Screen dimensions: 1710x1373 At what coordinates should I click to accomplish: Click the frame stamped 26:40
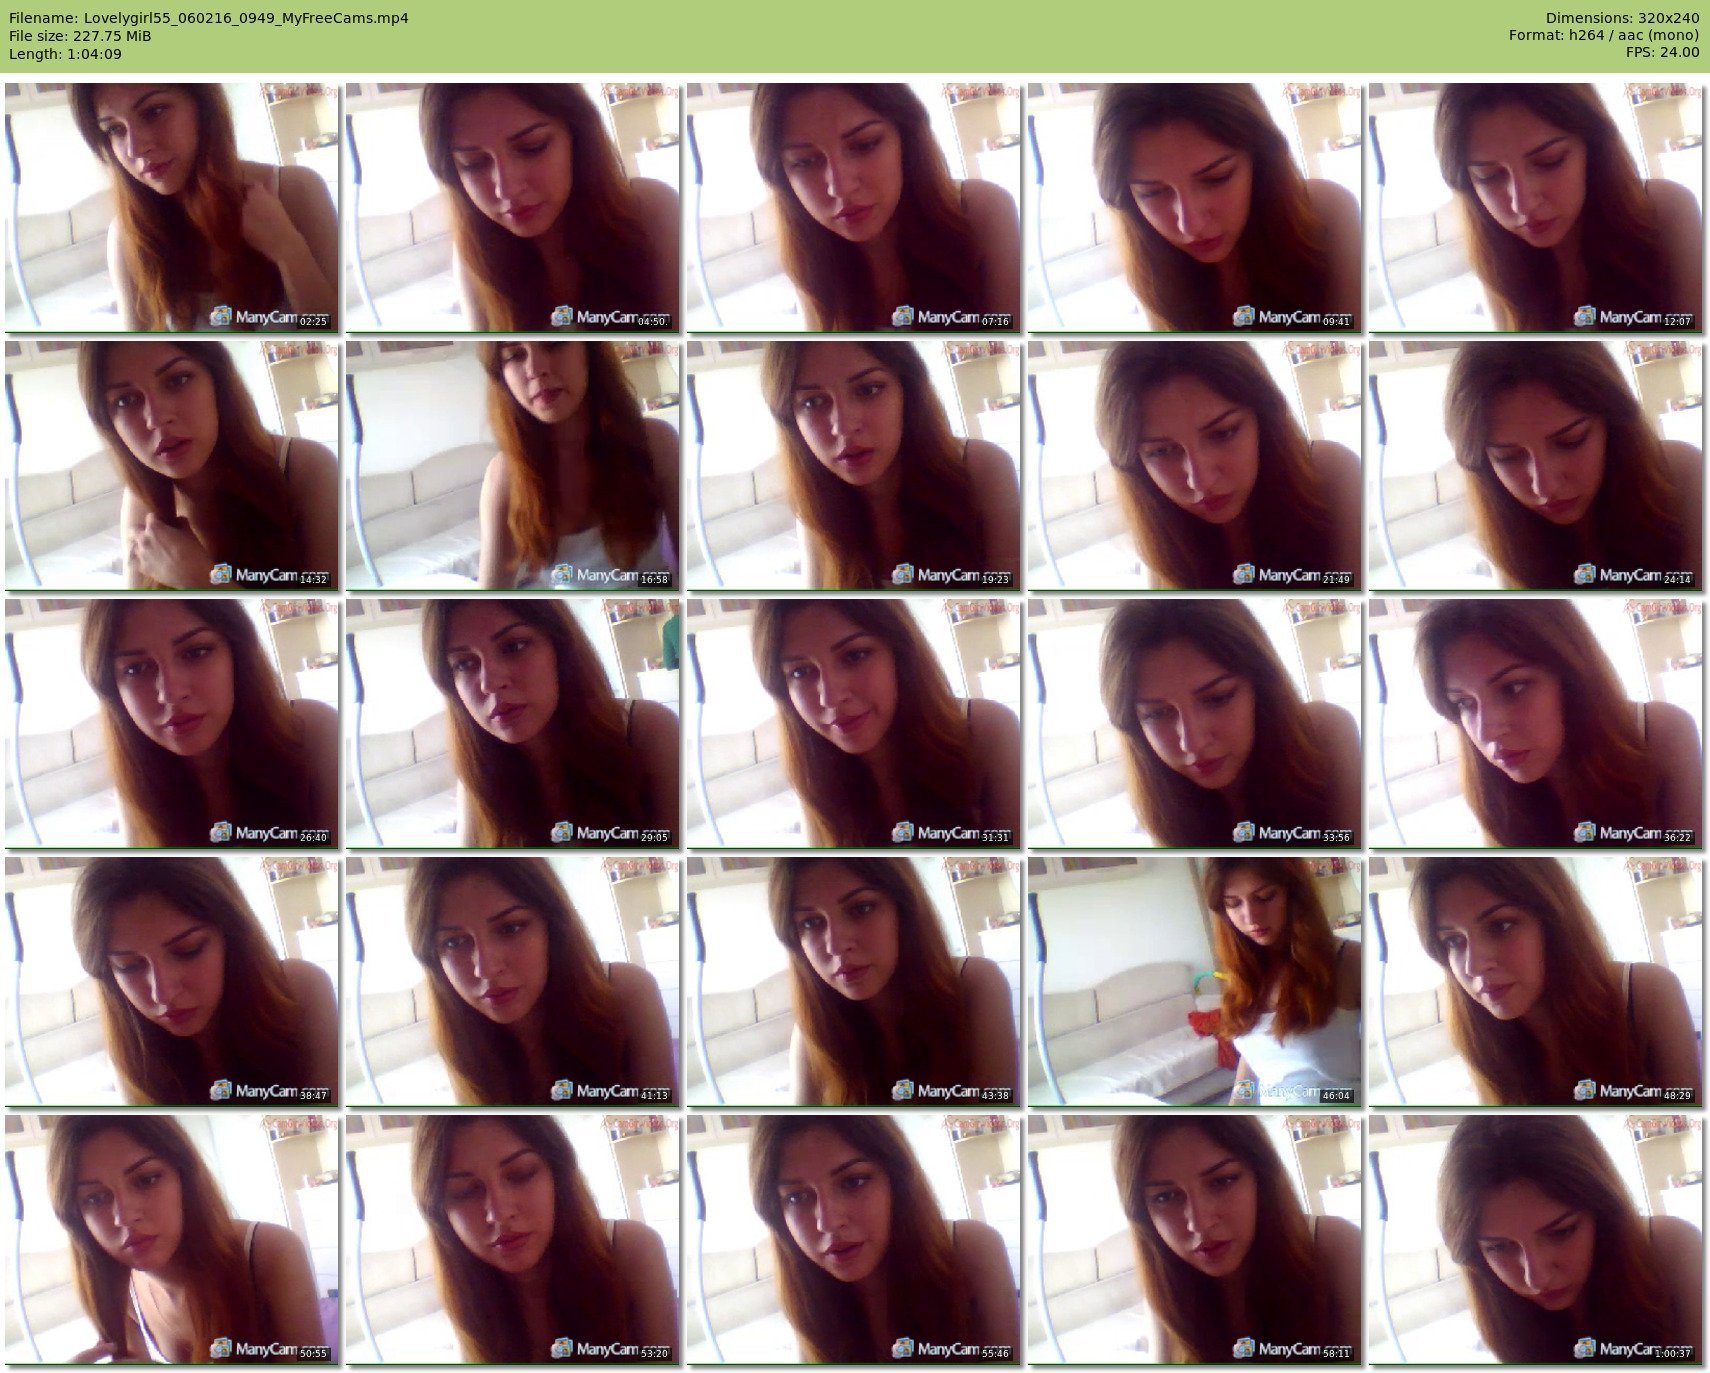(x=171, y=723)
